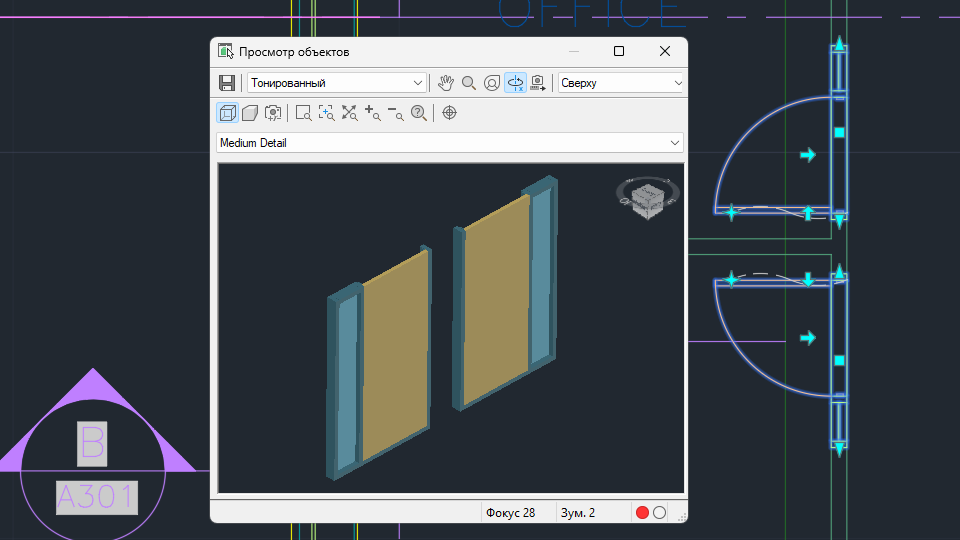Screen dimensions: 960x540
Task: Minimize the Просмотр объектов window
Action: click(x=574, y=51)
